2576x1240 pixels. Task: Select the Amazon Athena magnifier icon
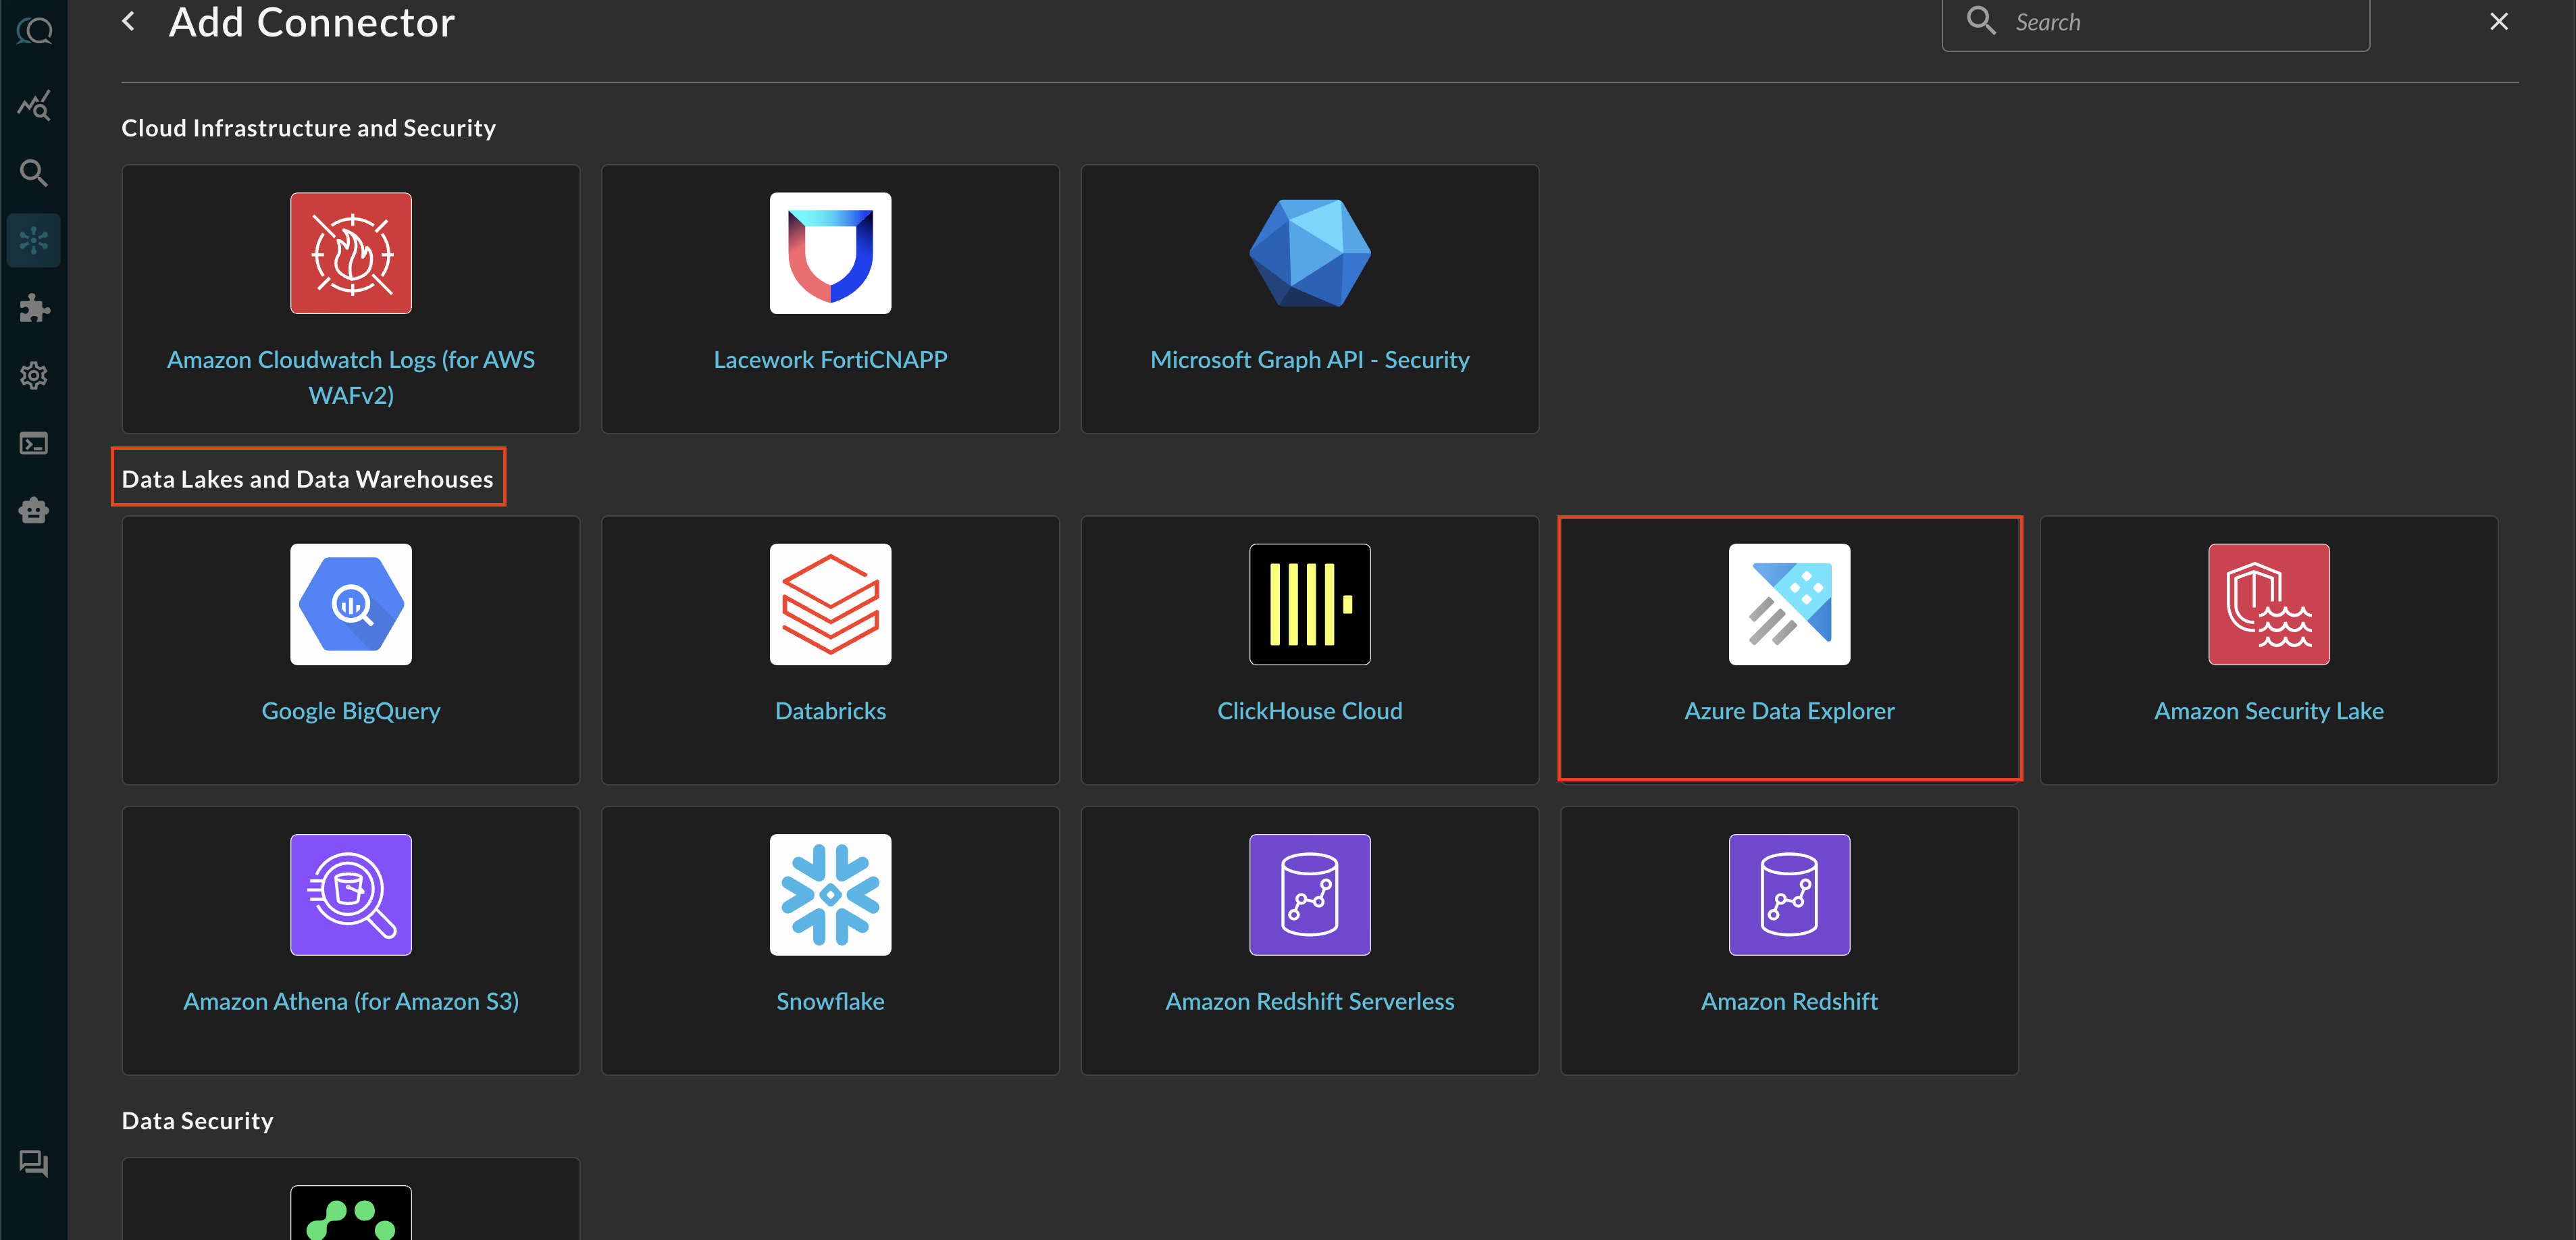pyautogui.click(x=351, y=894)
